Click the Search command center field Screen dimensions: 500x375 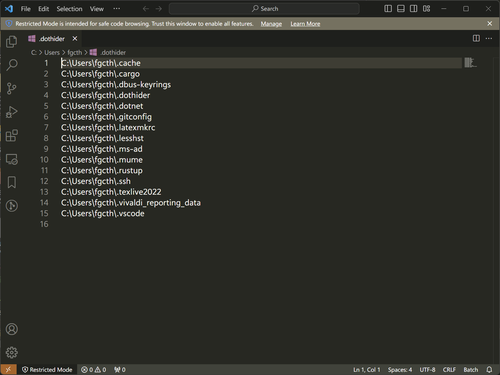pos(264,9)
